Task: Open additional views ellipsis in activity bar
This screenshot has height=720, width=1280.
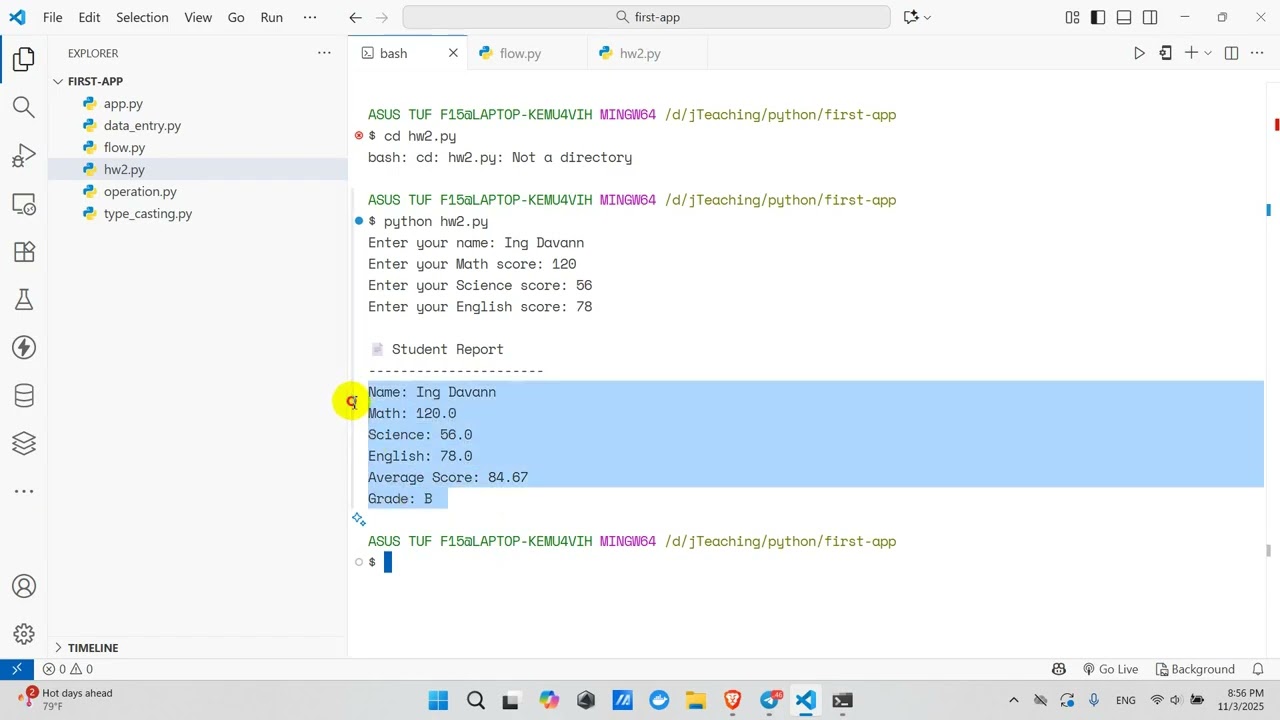Action: click(24, 491)
